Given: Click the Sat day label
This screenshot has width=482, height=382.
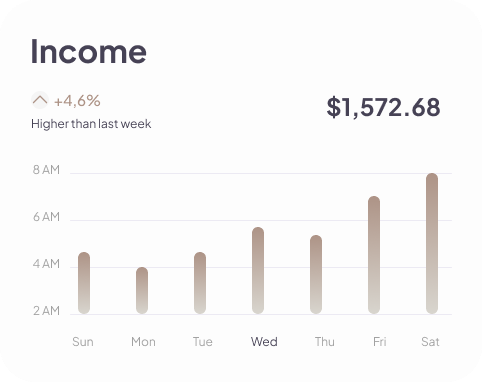Looking at the screenshot, I should click(430, 342).
